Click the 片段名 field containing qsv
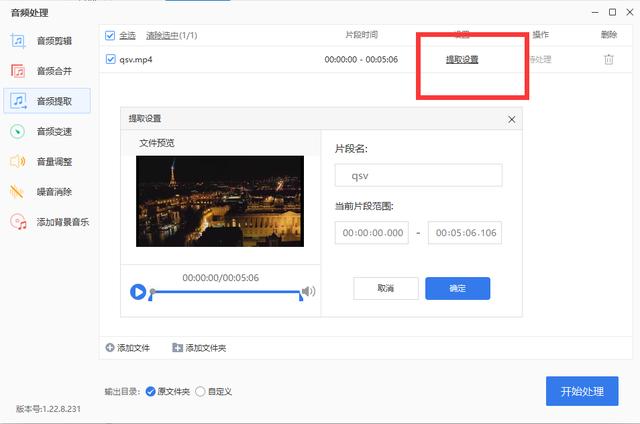 pos(418,175)
